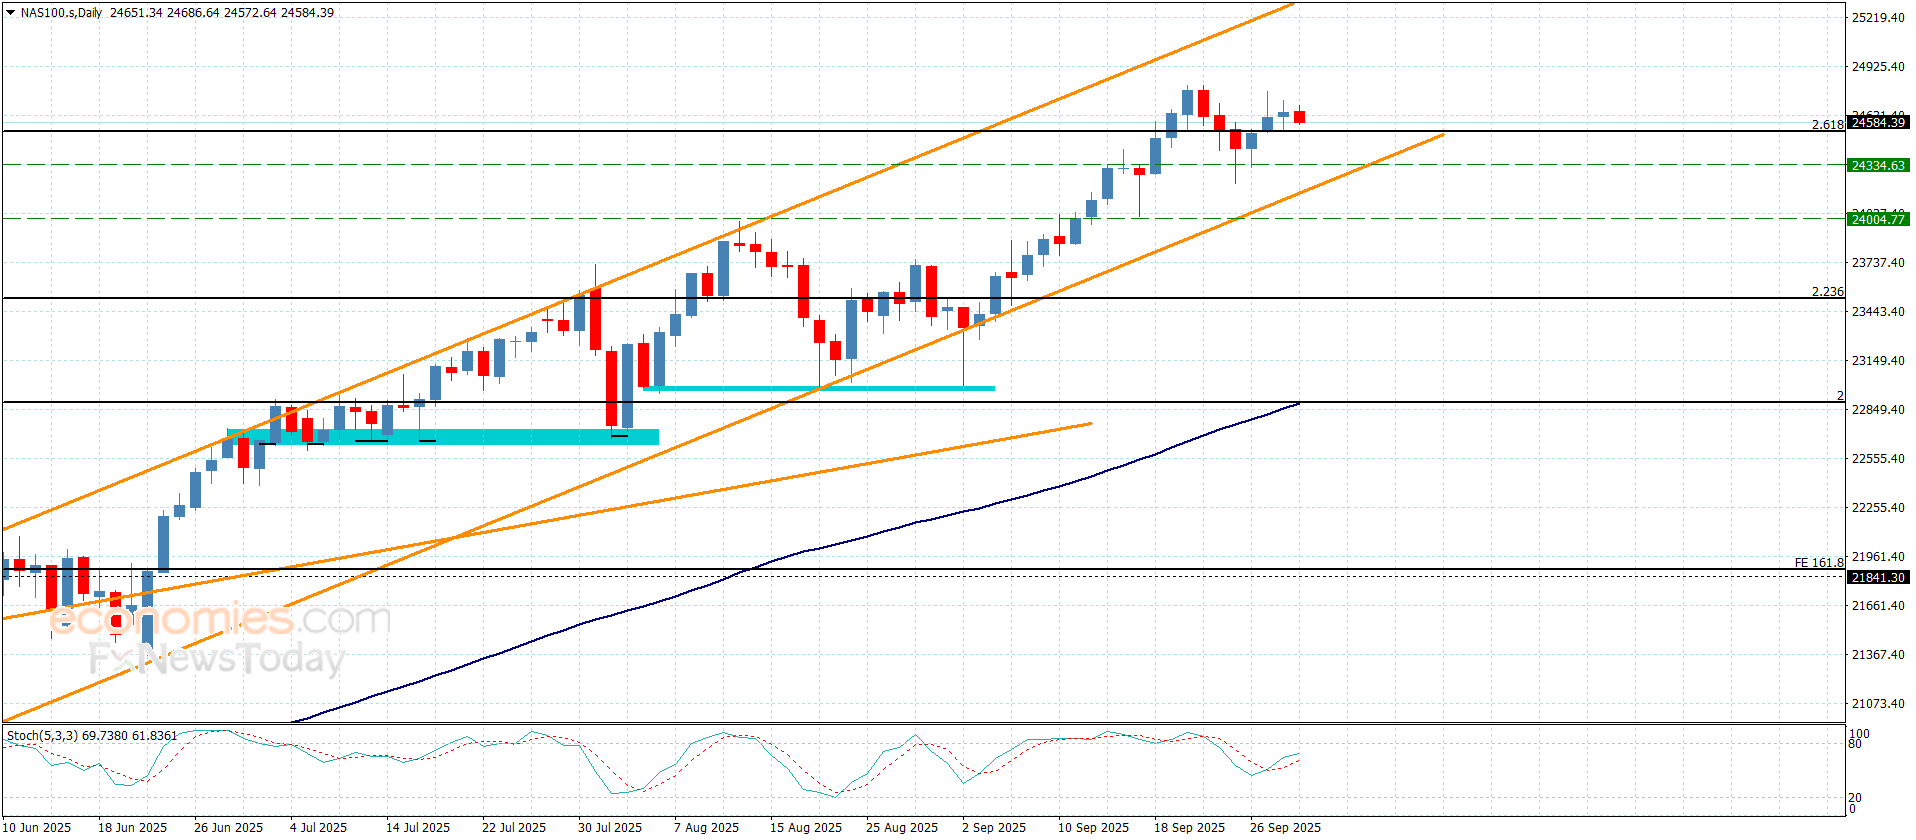
Task: Select the NAS100.s,Daily symbol label
Action: pyautogui.click(x=61, y=13)
